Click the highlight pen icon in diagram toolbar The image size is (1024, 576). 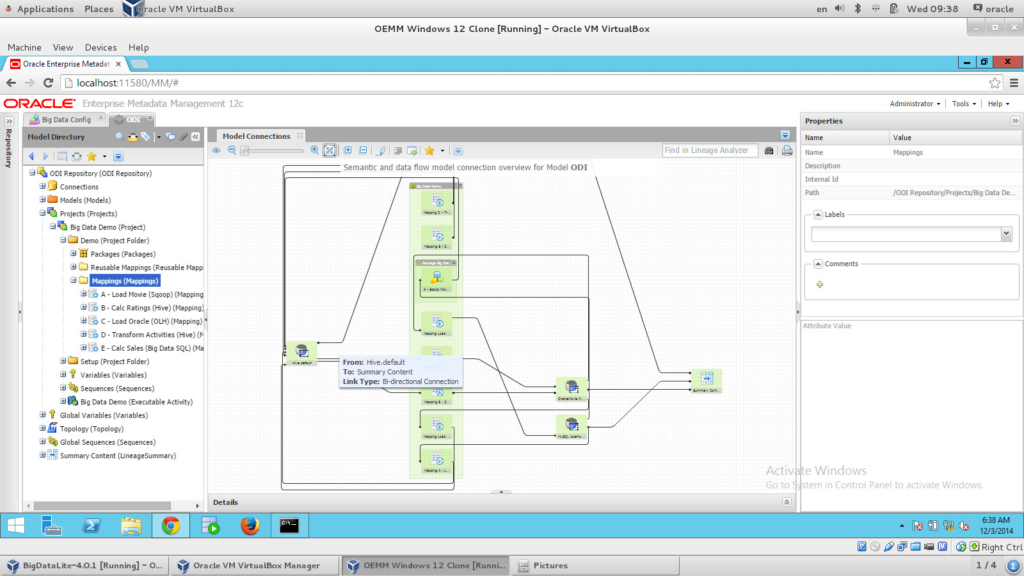point(382,151)
